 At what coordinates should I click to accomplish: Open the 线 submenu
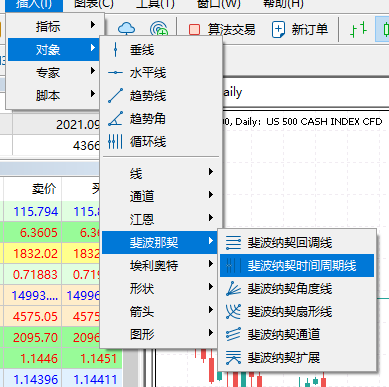[x=161, y=173]
